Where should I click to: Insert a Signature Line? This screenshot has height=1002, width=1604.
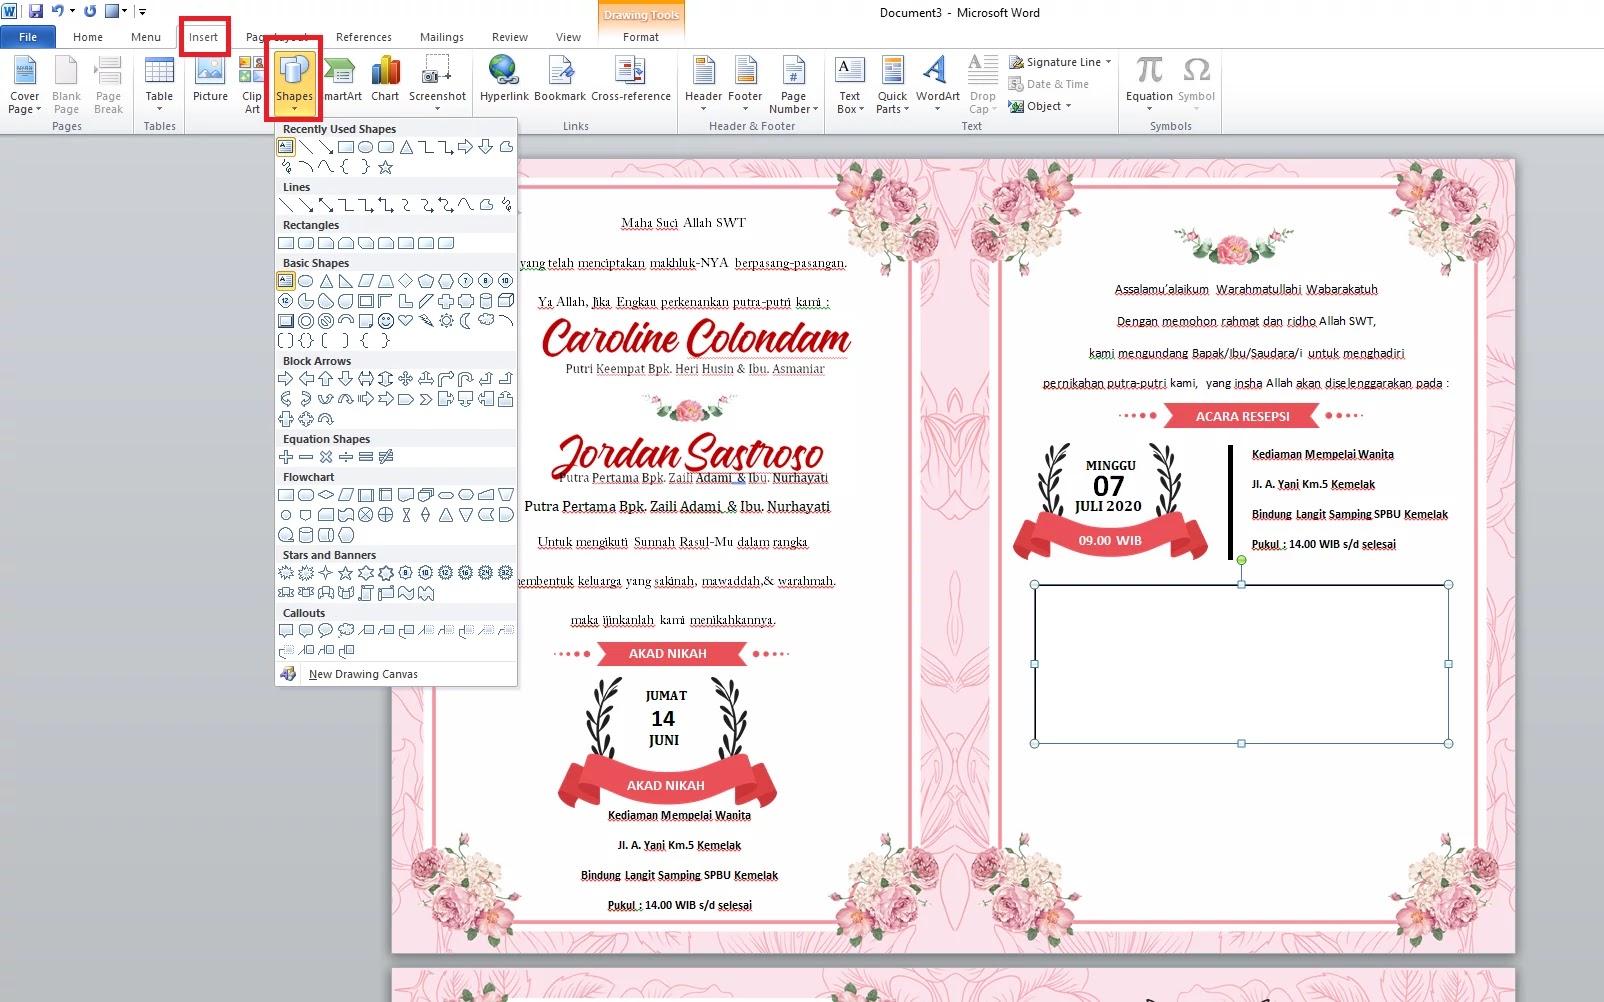pos(1059,61)
